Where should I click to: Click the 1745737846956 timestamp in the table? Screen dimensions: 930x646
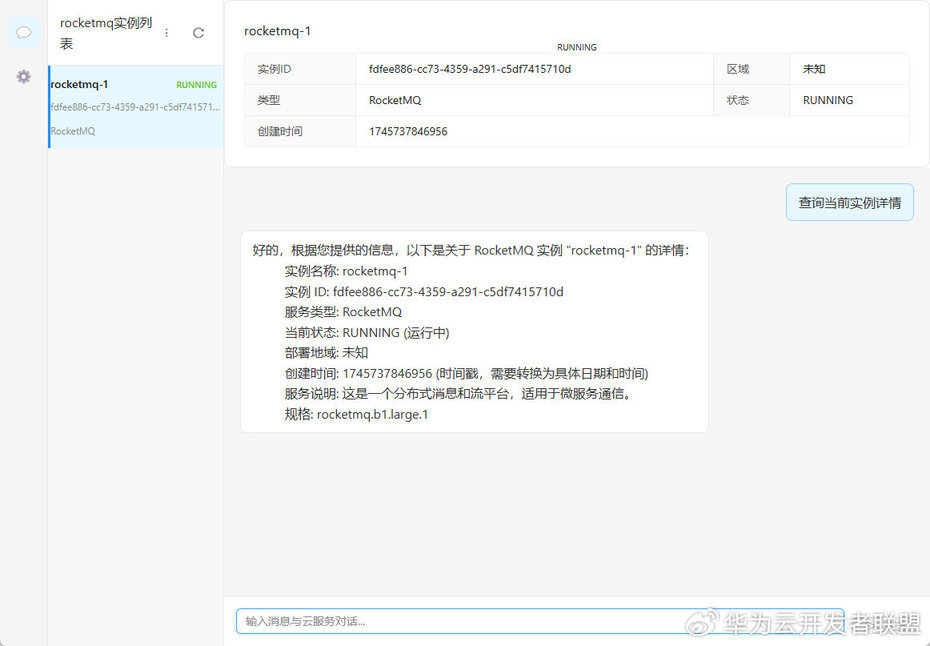pyautogui.click(x=408, y=131)
